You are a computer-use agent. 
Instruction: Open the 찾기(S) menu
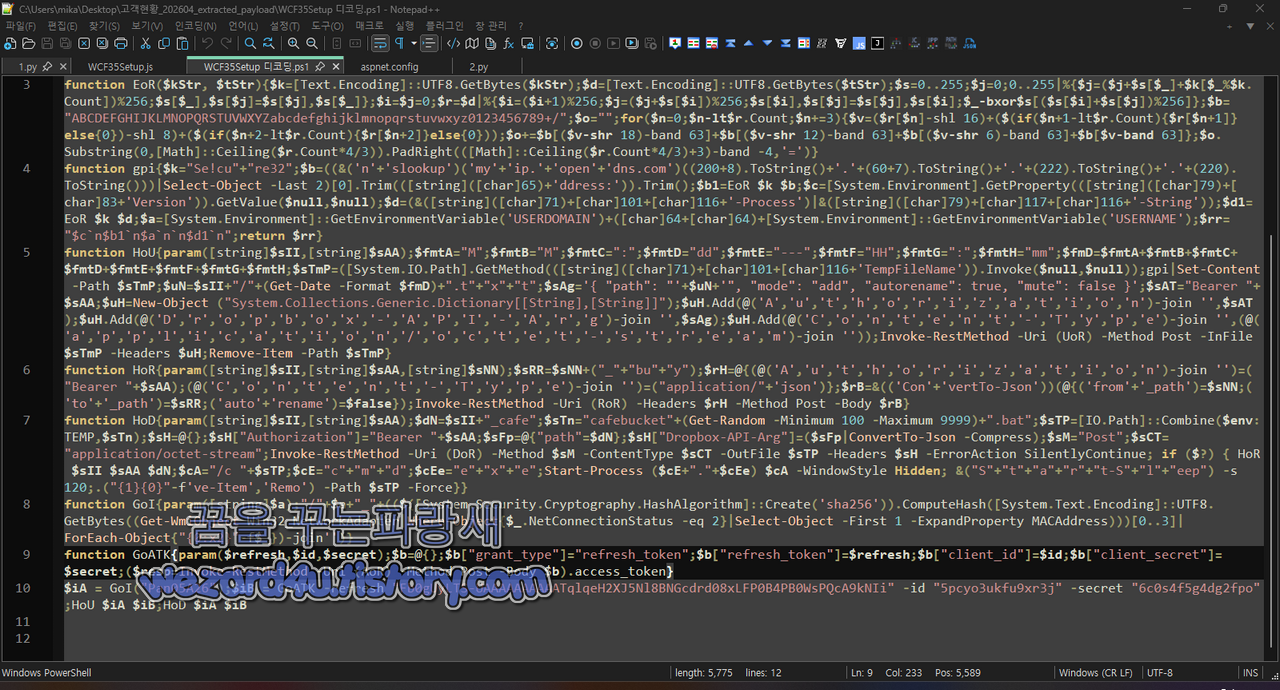(103, 25)
